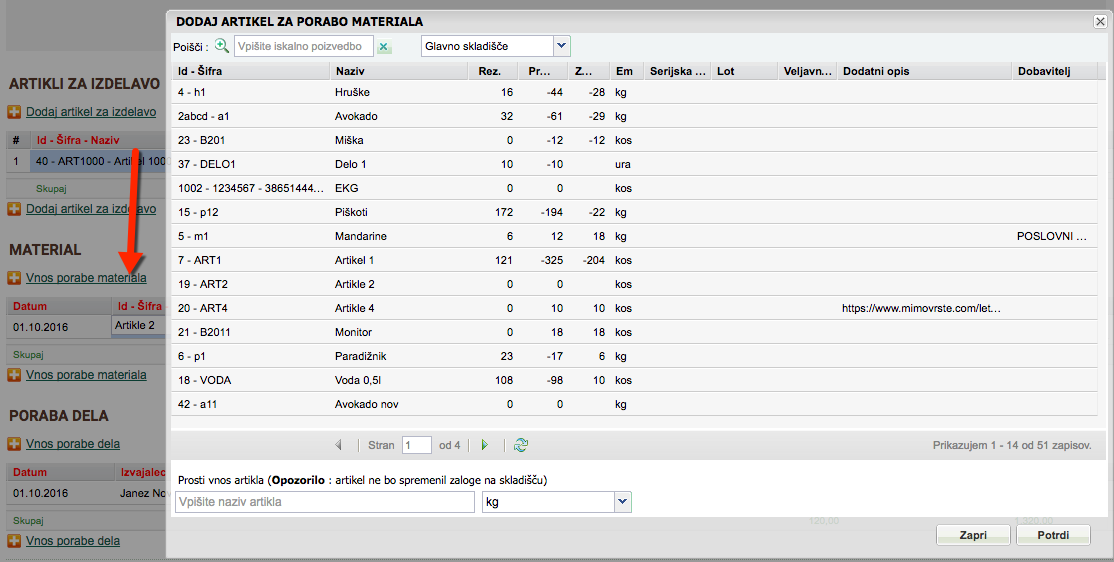Sort by the Naziv column header

click(399, 71)
